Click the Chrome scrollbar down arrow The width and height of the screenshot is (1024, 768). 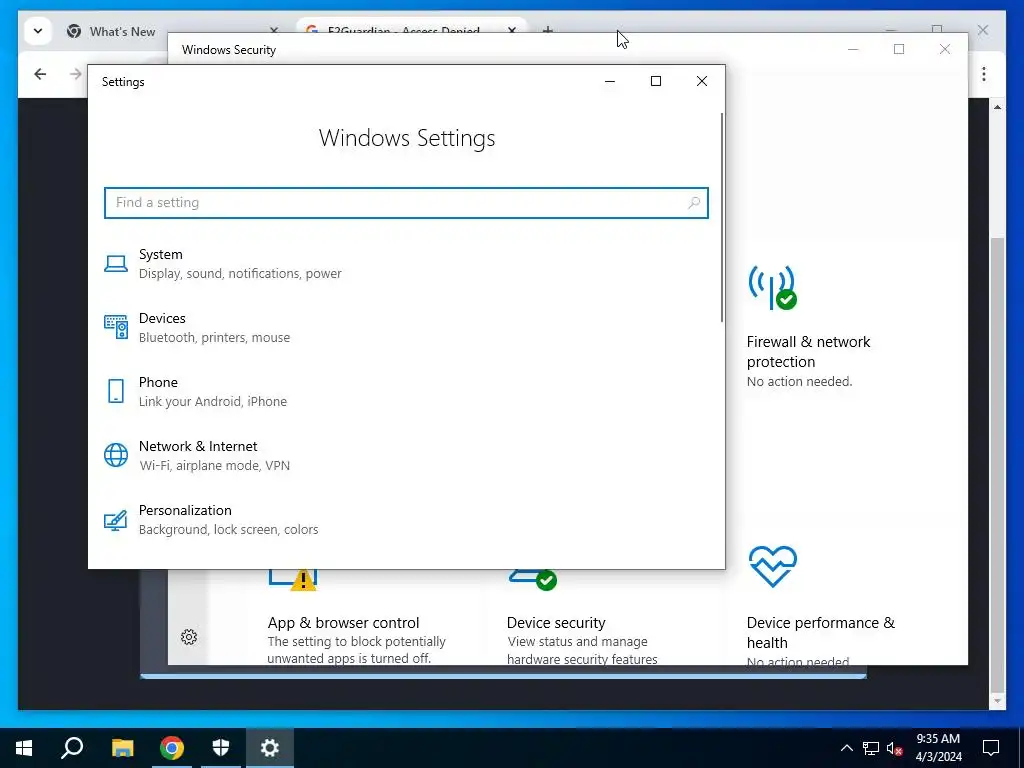point(997,701)
